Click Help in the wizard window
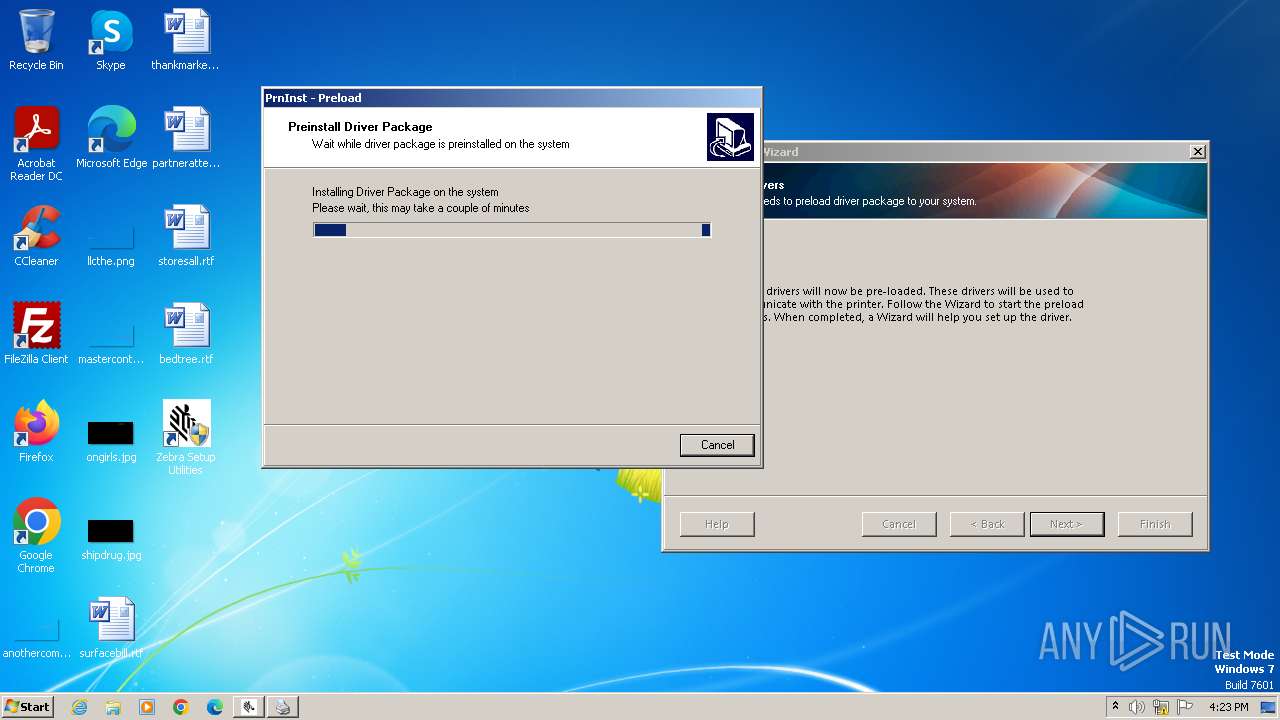1280x720 pixels. 717,524
